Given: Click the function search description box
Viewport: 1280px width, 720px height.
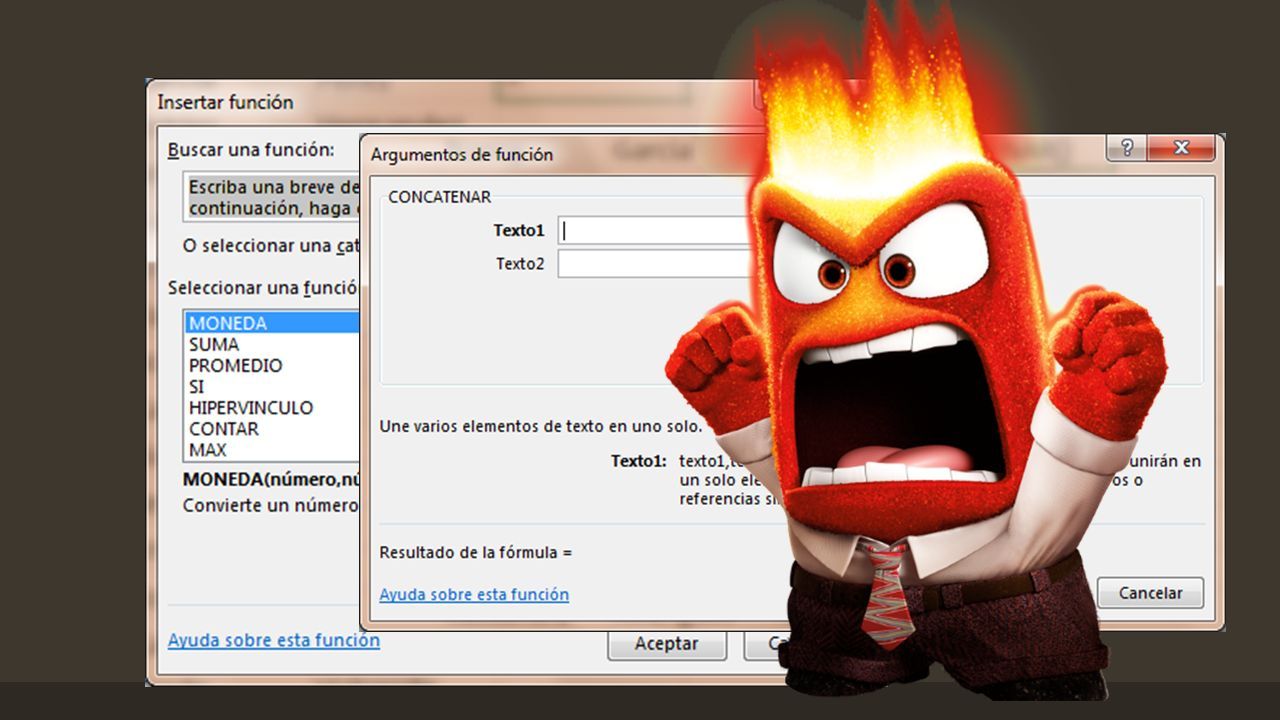Looking at the screenshot, I should pyautogui.click(x=272, y=197).
